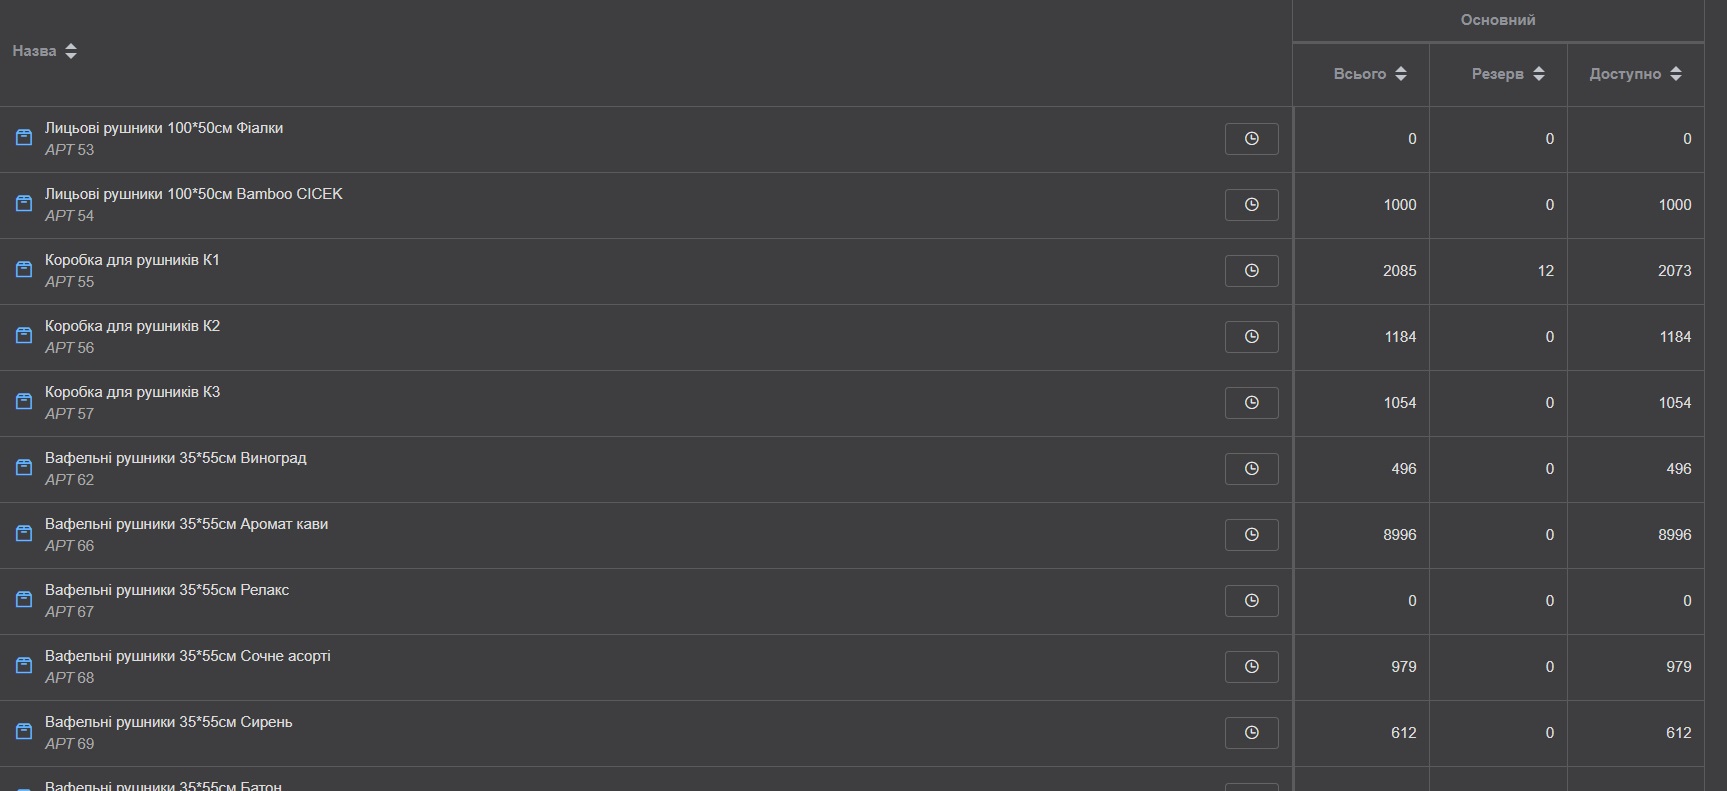Screen dimensions: 1727x791
Task: Open history clock for Лицьові рушники Фіалки
Action: tap(1251, 139)
